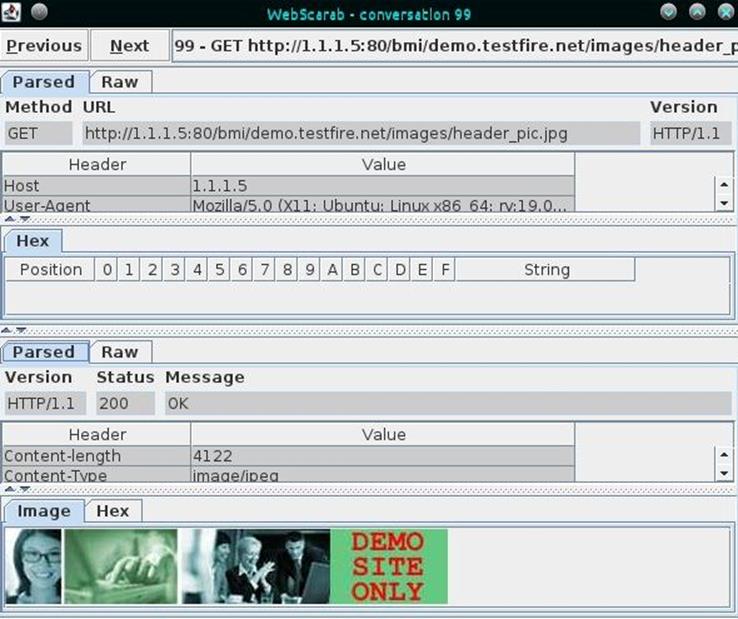Click the response Status field showing 200
This screenshot has height=619, width=738.
pyautogui.click(x=125, y=403)
